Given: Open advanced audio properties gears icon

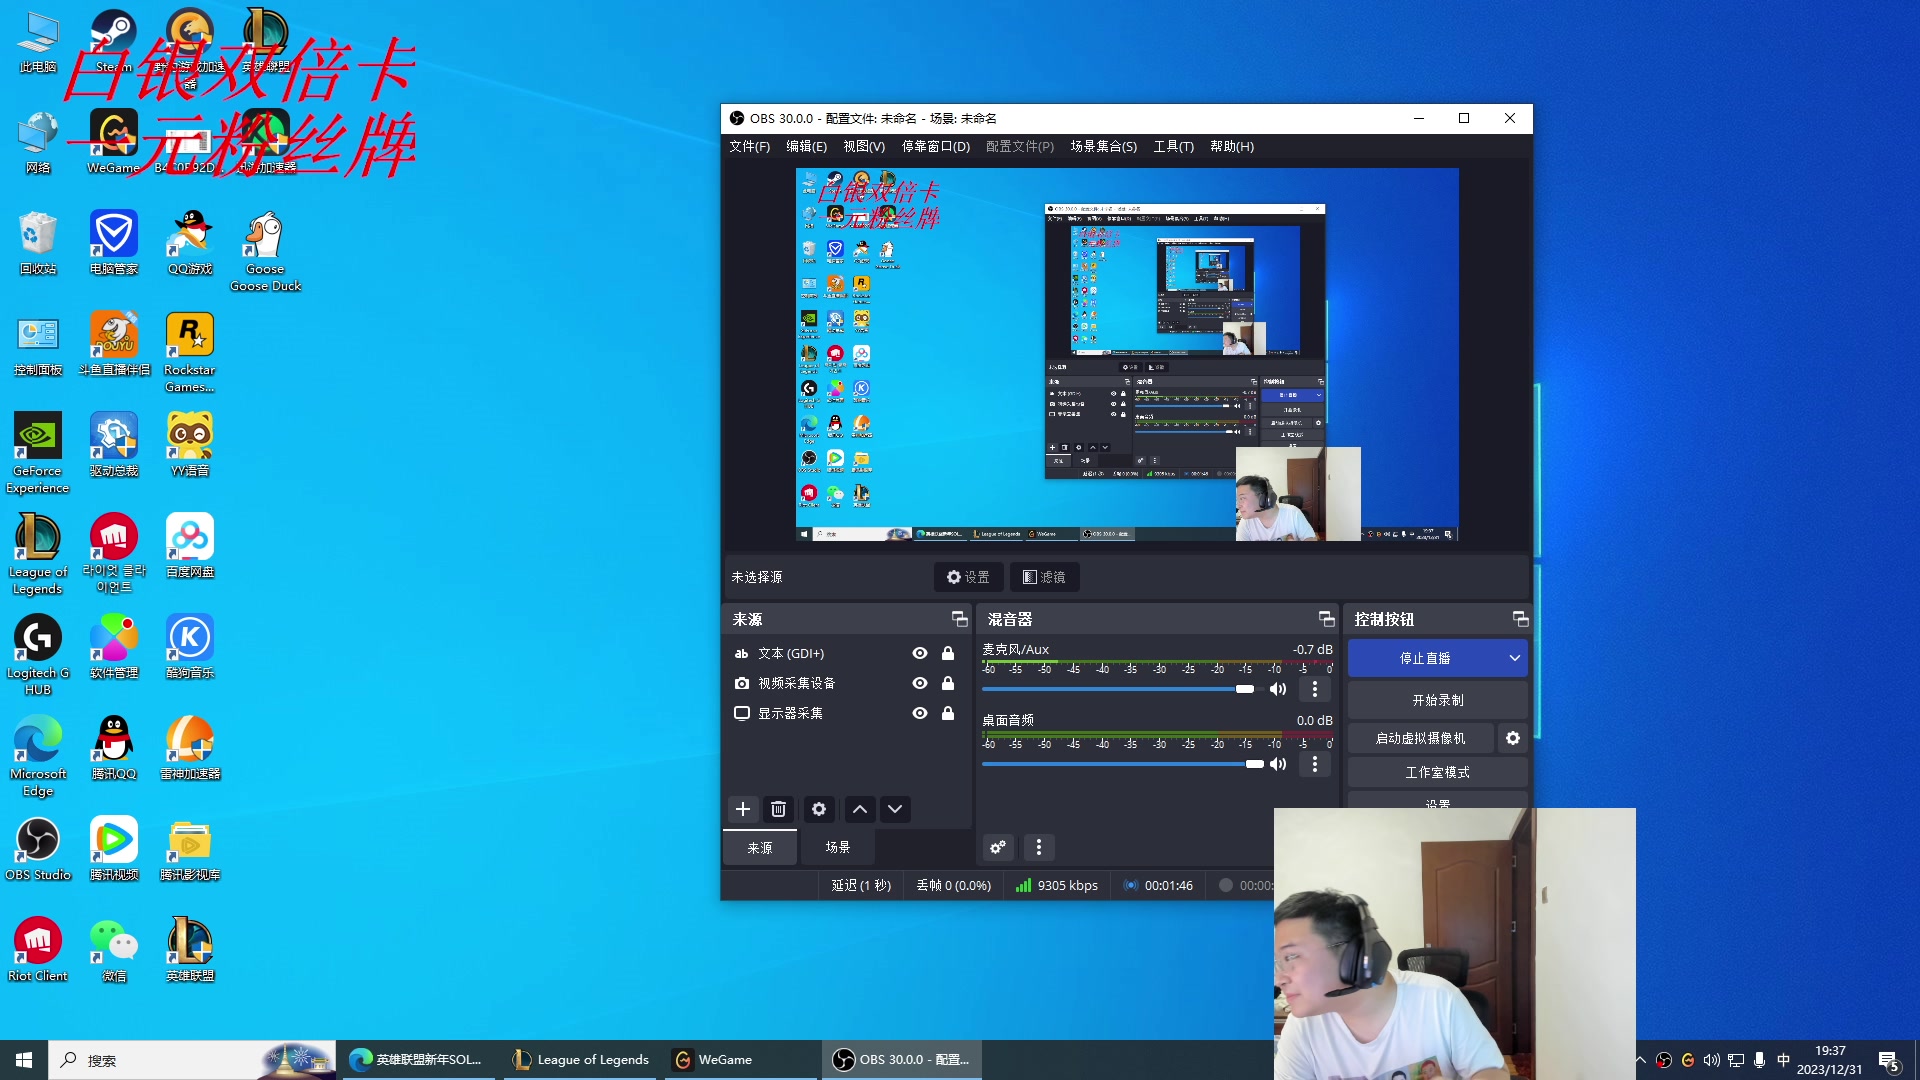Looking at the screenshot, I should [998, 848].
